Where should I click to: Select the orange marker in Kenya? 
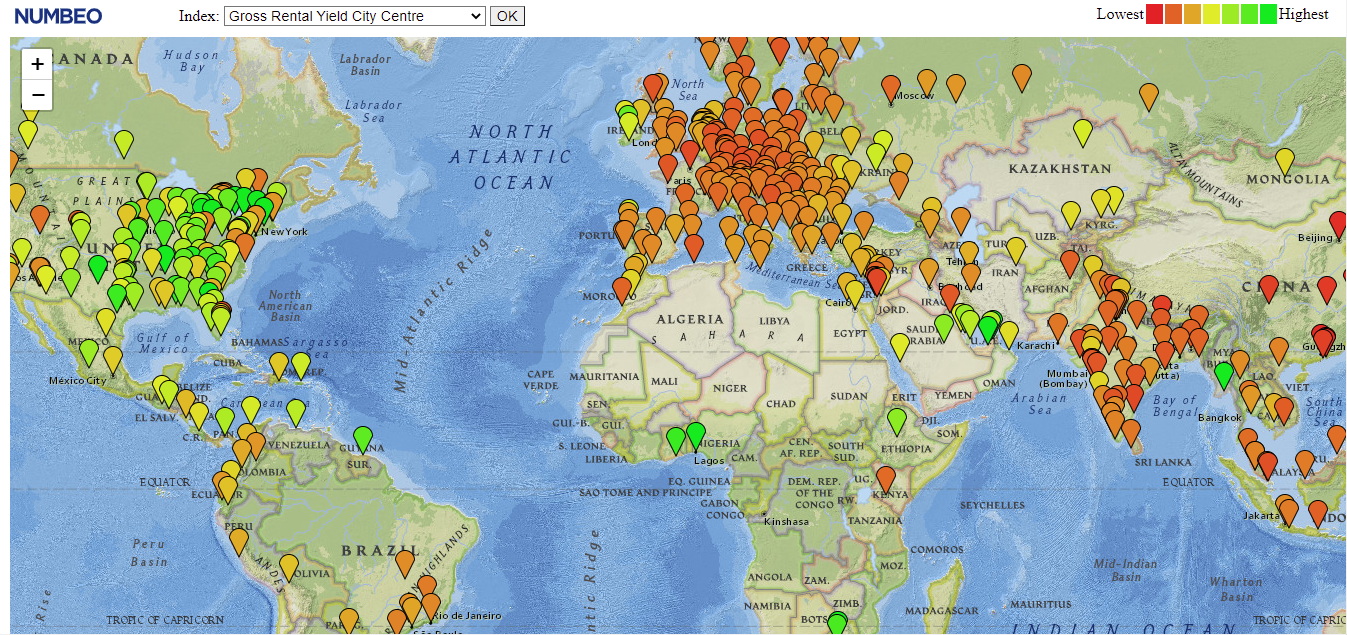(x=886, y=478)
